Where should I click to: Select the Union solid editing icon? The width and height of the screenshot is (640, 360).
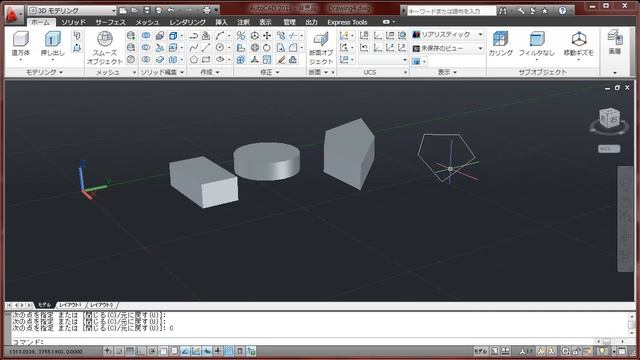(146, 36)
